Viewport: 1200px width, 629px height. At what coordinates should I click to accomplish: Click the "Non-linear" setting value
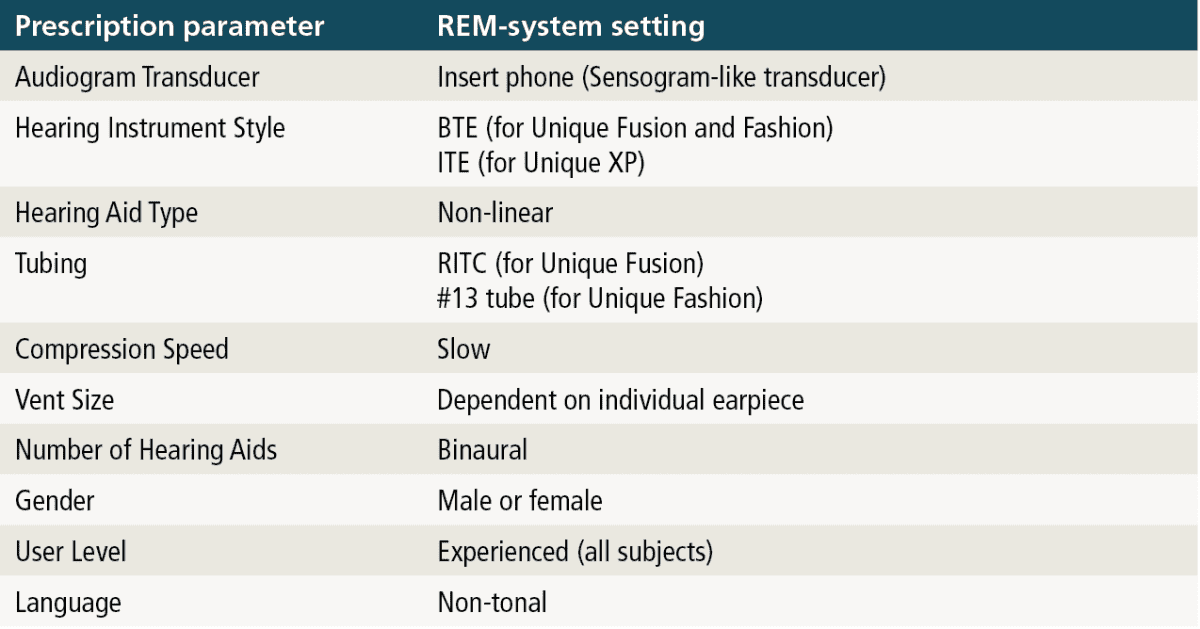[x=495, y=213]
